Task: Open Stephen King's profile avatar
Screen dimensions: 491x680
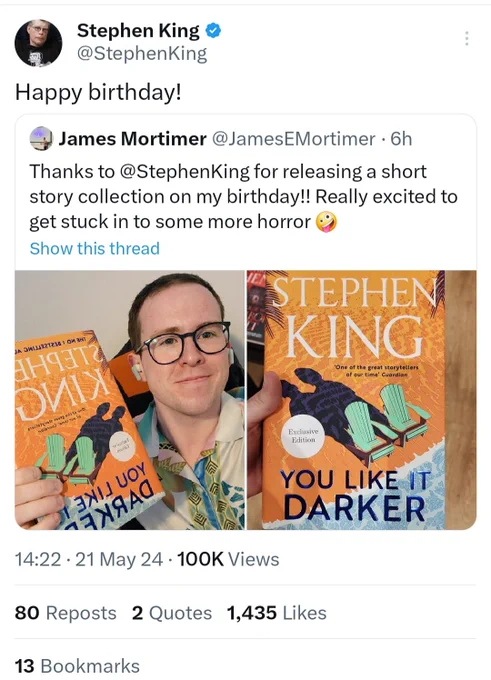Action: (38, 43)
